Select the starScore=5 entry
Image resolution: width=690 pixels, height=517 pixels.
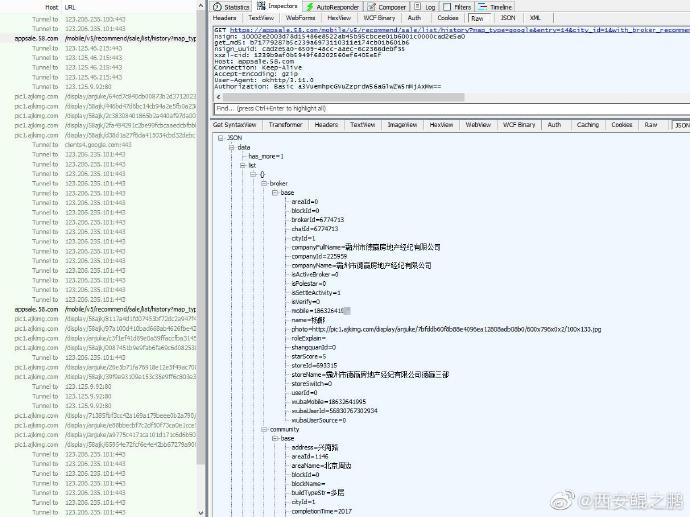point(308,356)
